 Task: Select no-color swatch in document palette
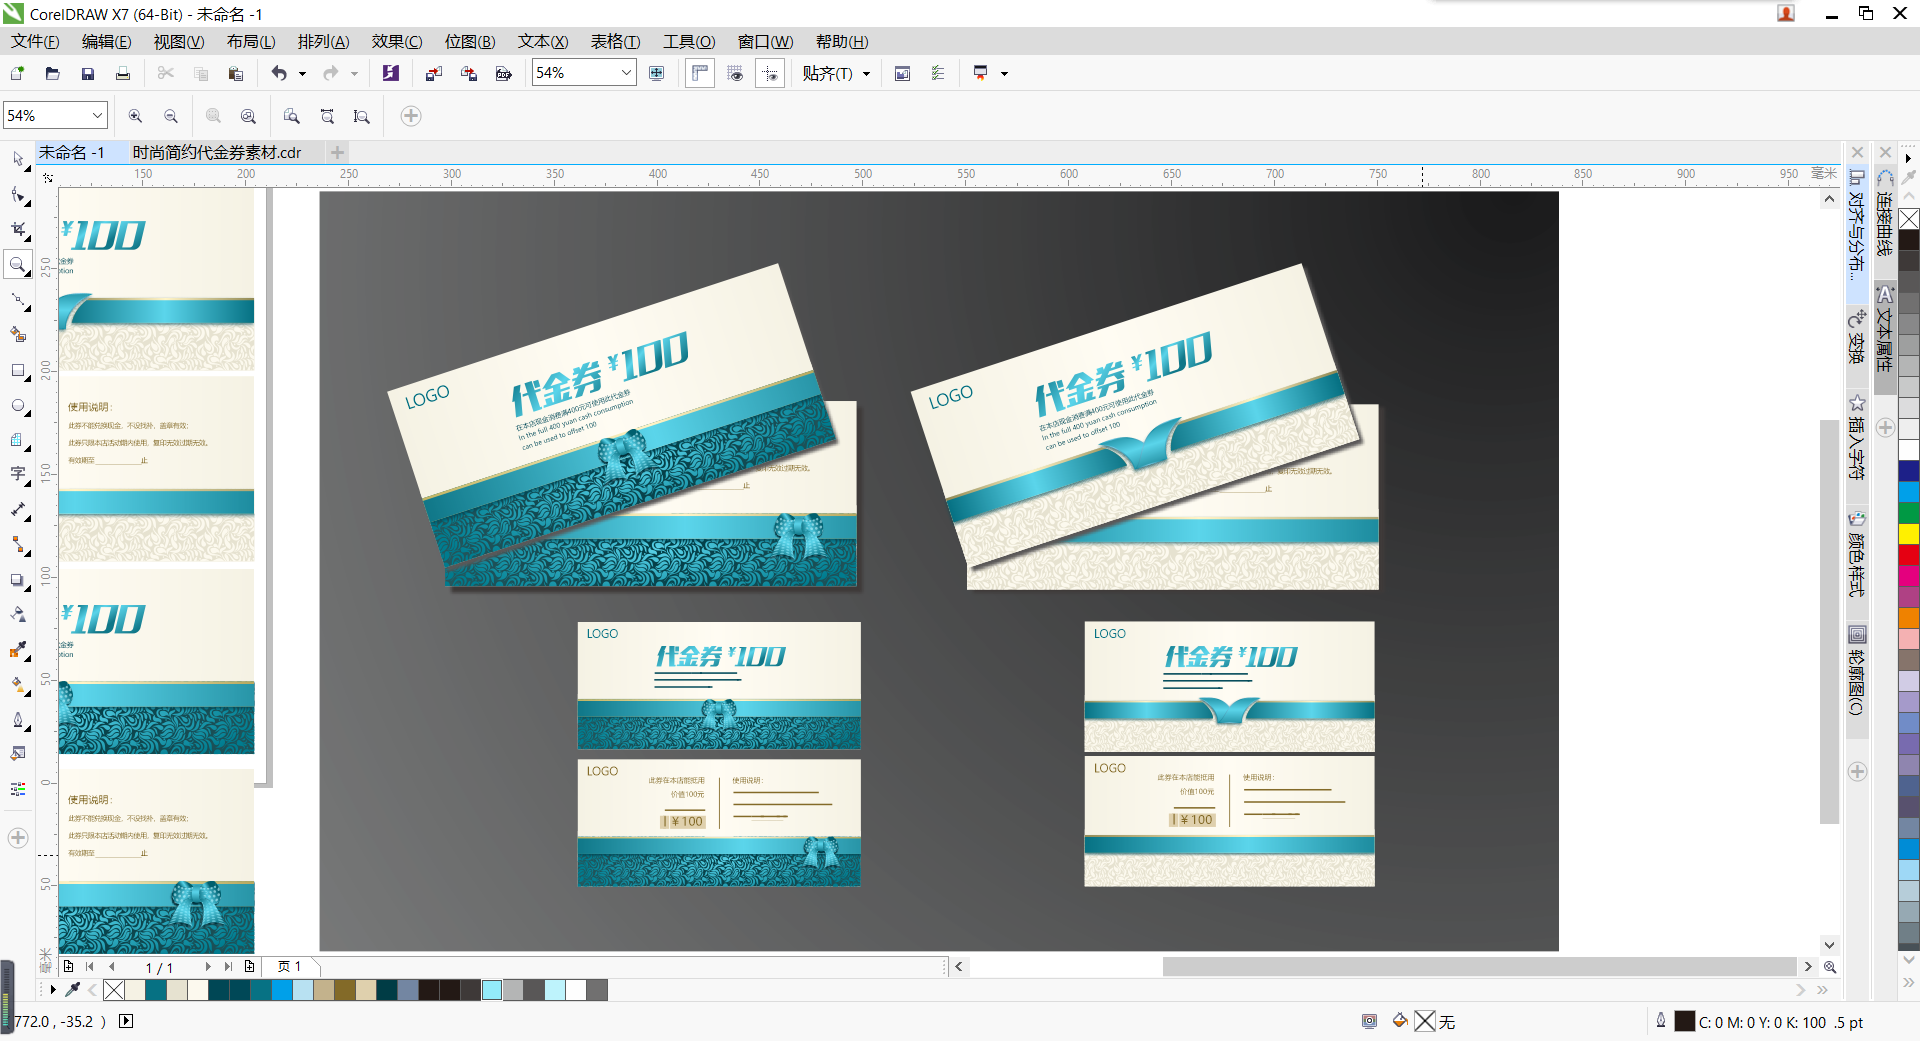(114, 990)
